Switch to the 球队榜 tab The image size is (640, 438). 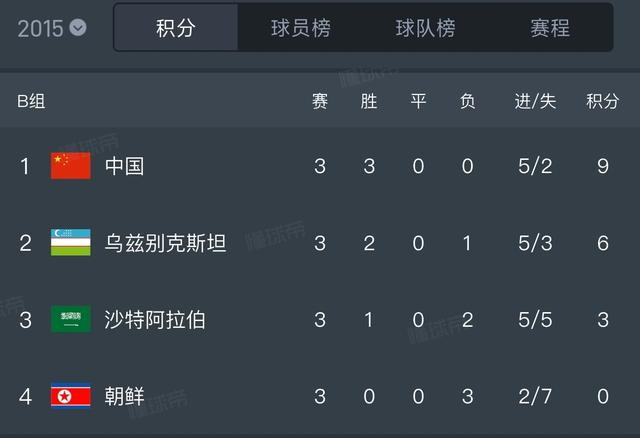(425, 28)
